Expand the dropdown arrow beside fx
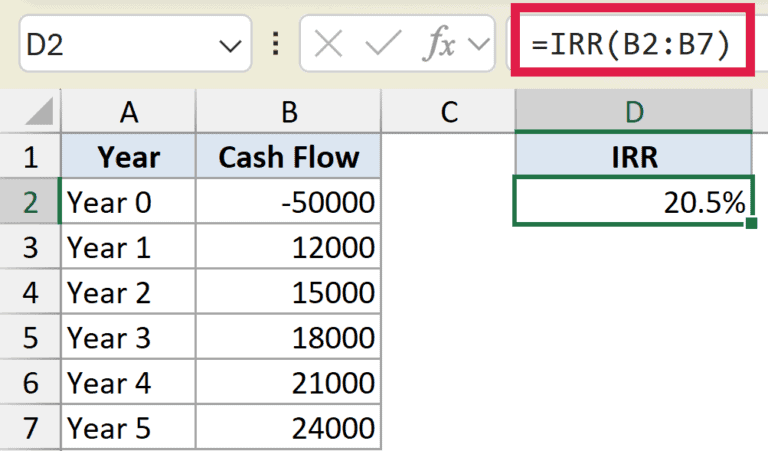 pos(479,45)
